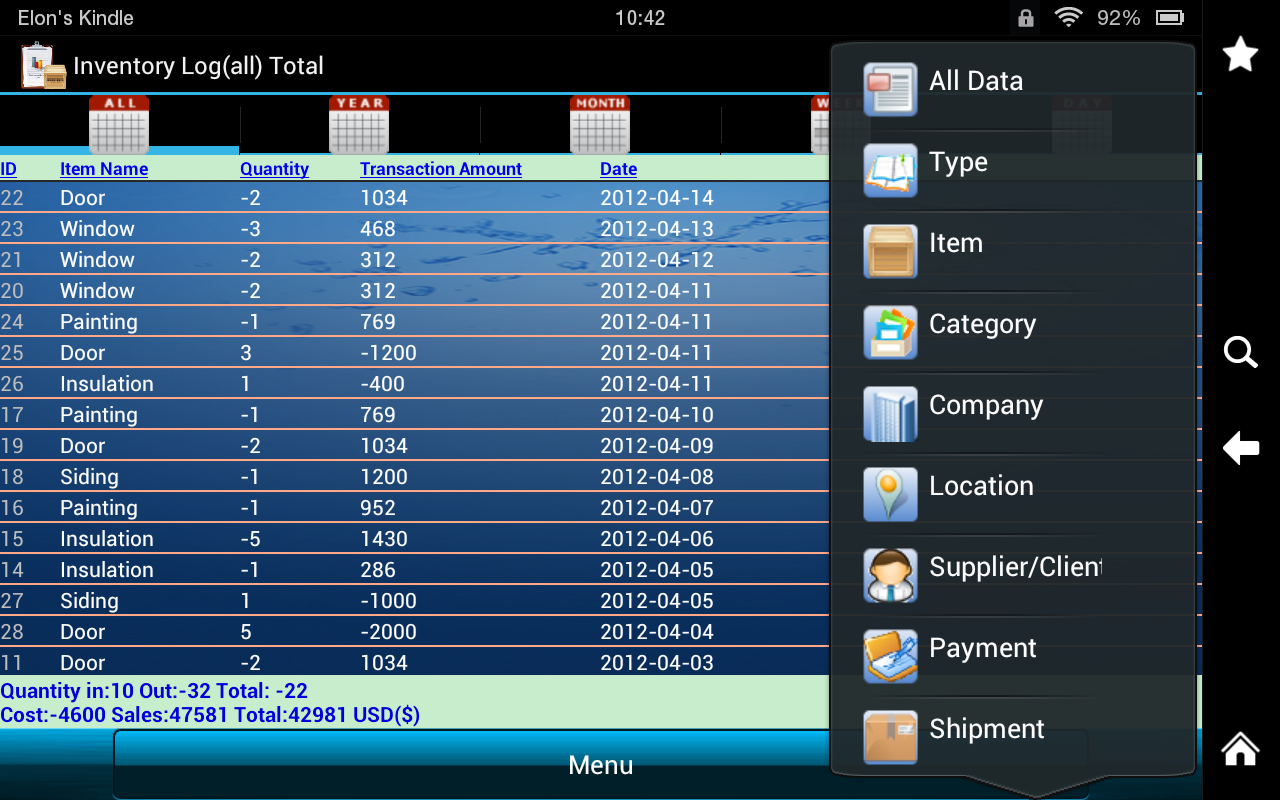Tap the Category folders icon
This screenshot has height=800, width=1280.
890,333
